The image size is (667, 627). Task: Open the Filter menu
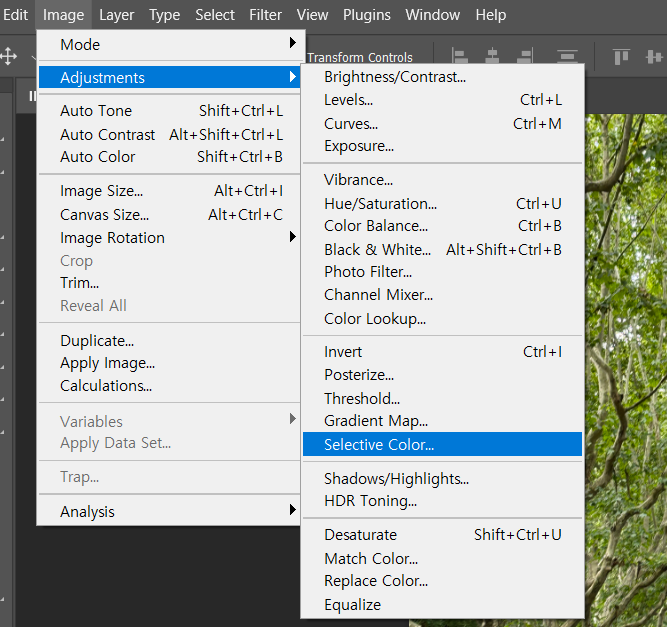[265, 15]
